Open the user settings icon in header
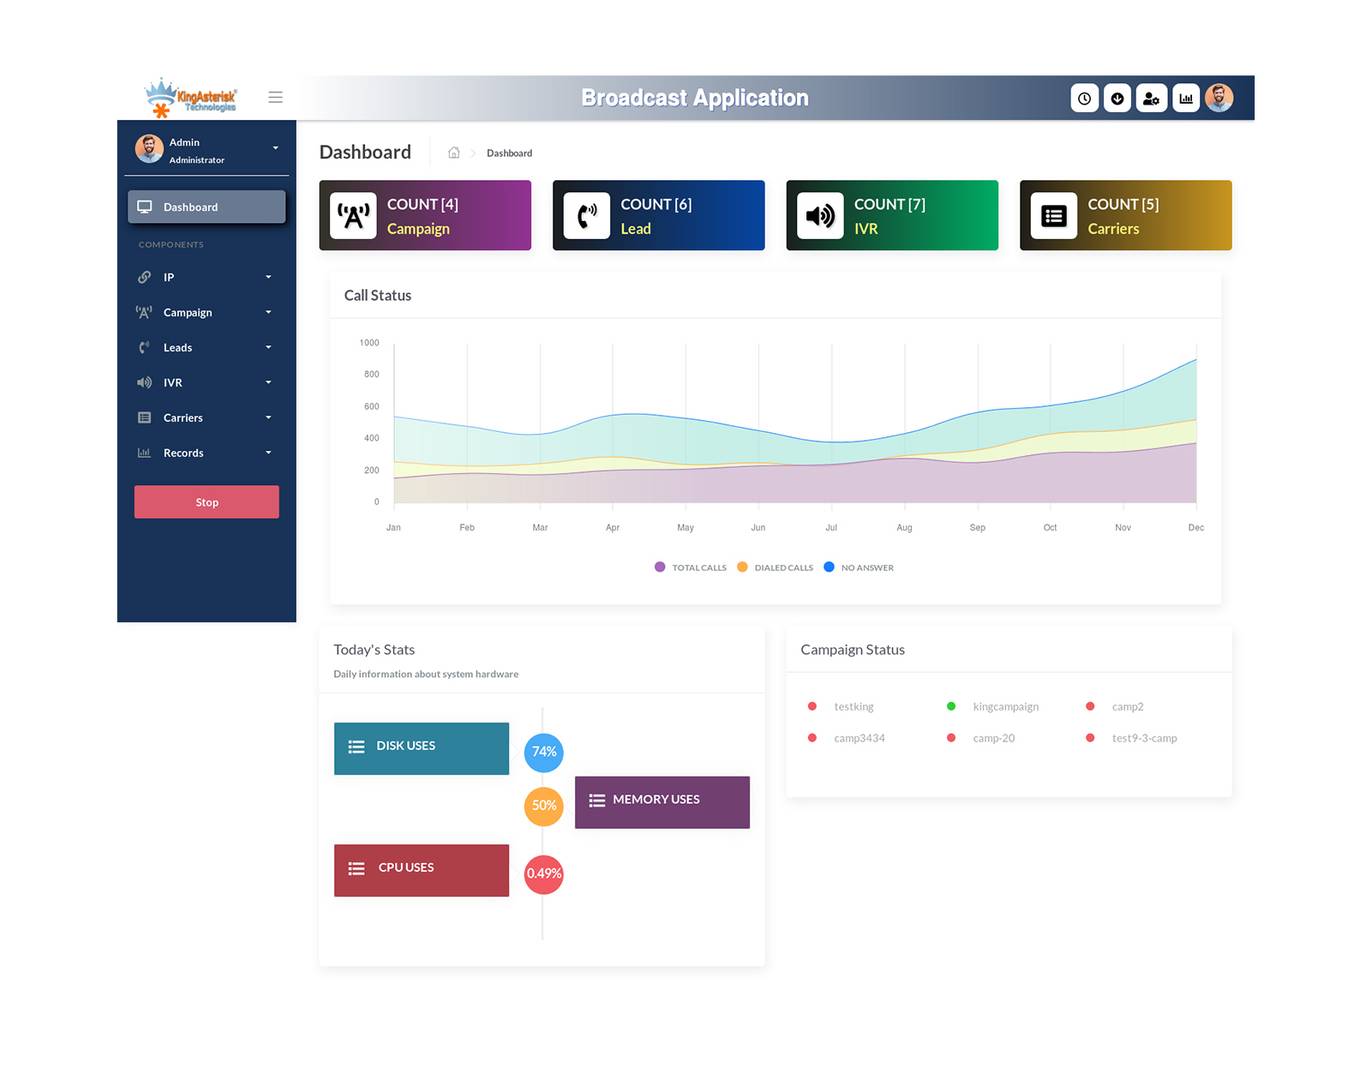This screenshot has height=1080, width=1371. [1151, 98]
